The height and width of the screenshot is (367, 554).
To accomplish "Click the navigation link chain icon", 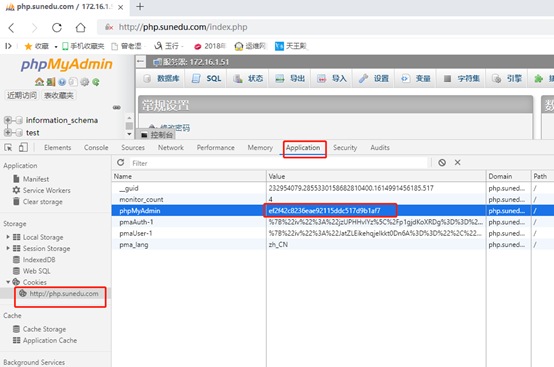I will coord(117,107).
